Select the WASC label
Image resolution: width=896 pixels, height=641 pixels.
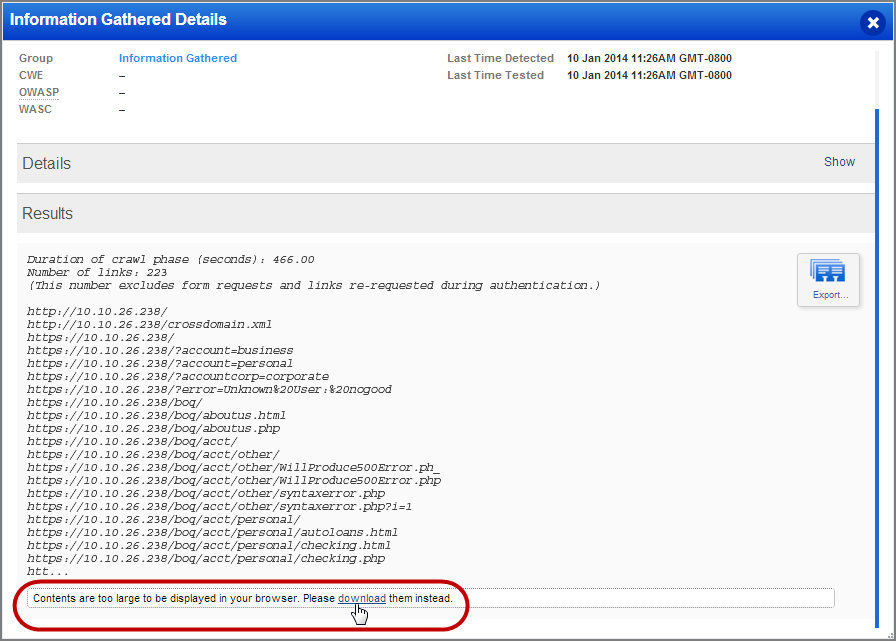[x=35, y=109]
